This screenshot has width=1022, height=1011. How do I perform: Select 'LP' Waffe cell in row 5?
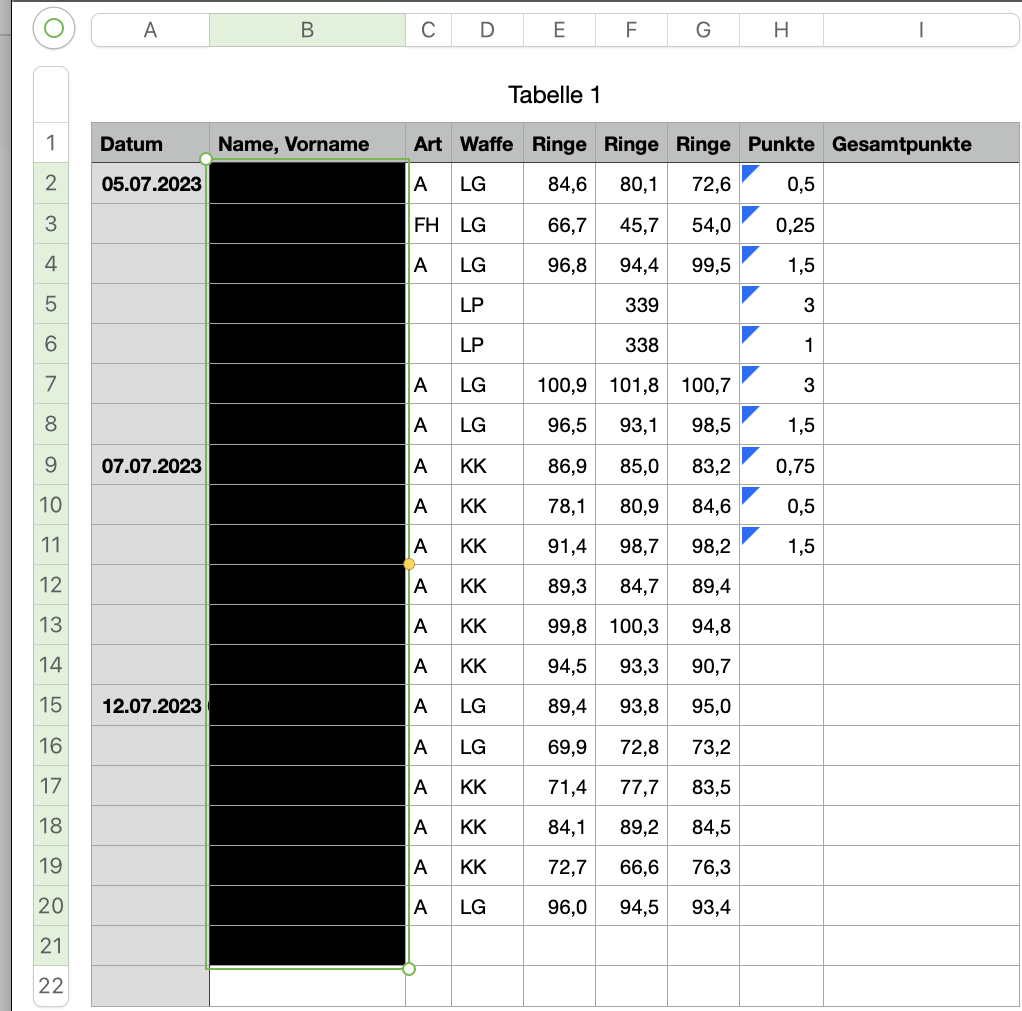click(x=488, y=304)
